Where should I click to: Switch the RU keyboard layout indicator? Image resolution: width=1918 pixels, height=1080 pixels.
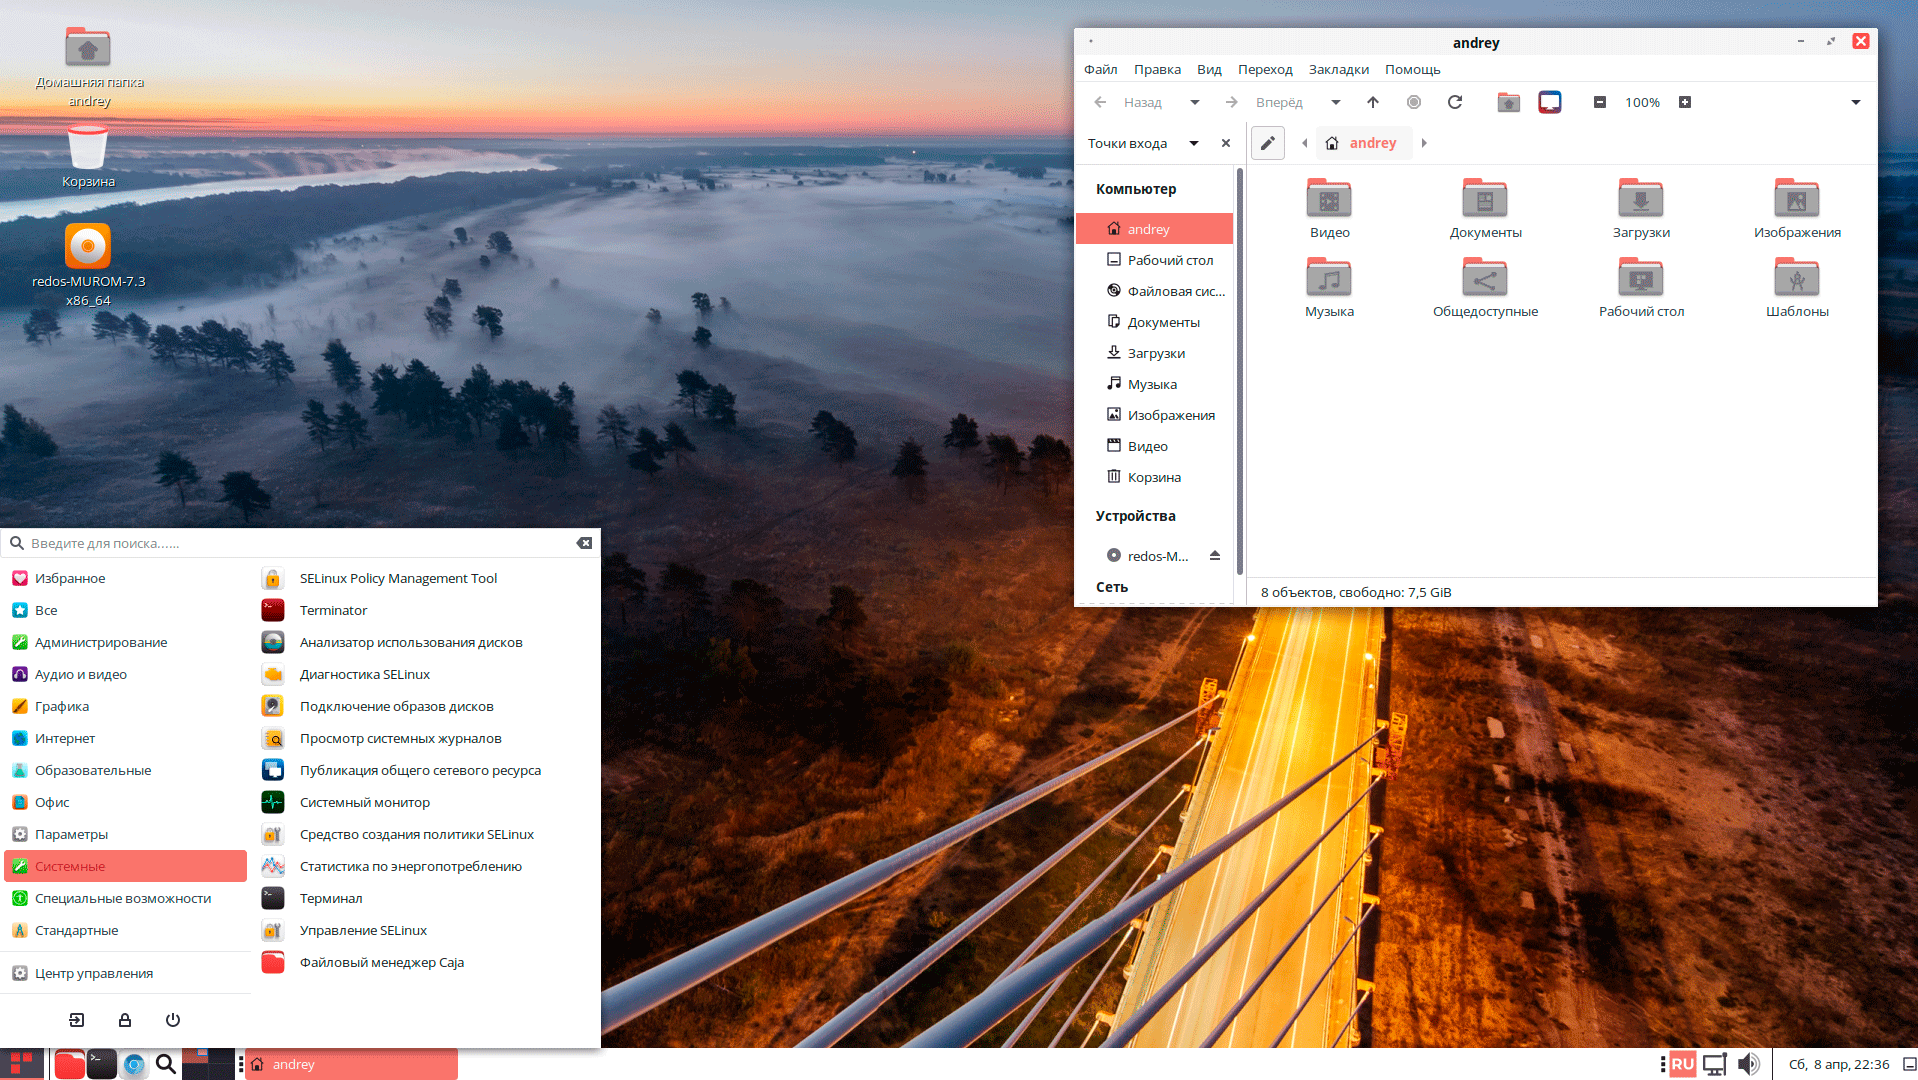click(1682, 1064)
